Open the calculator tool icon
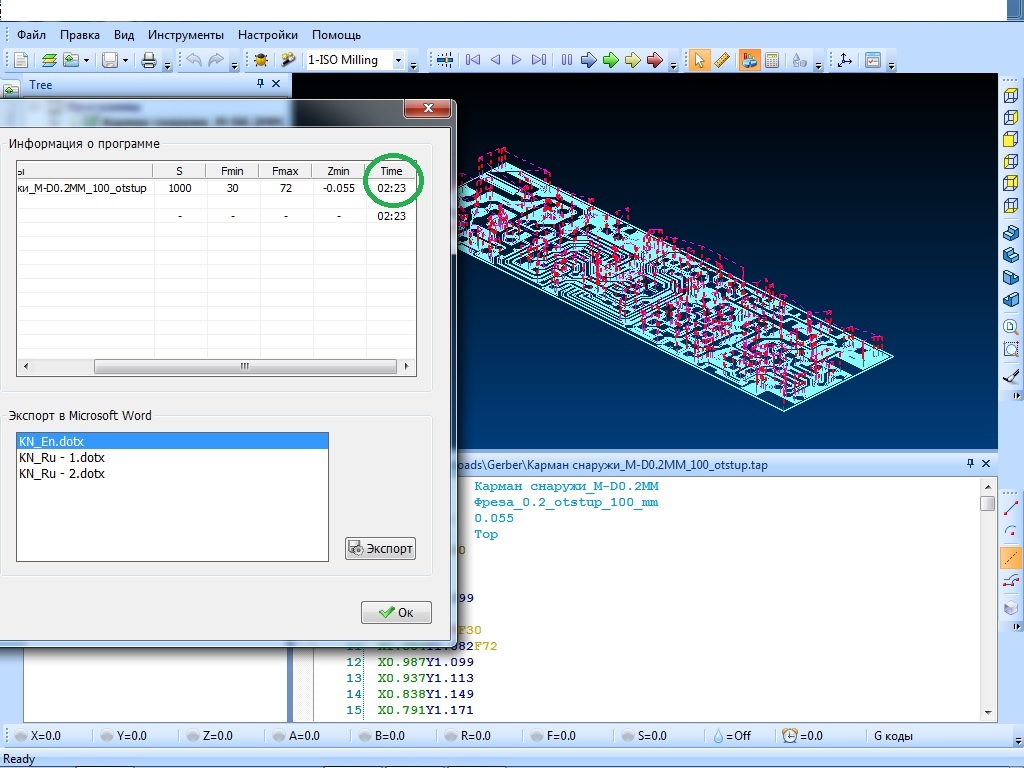This screenshot has width=1024, height=768. (772, 60)
